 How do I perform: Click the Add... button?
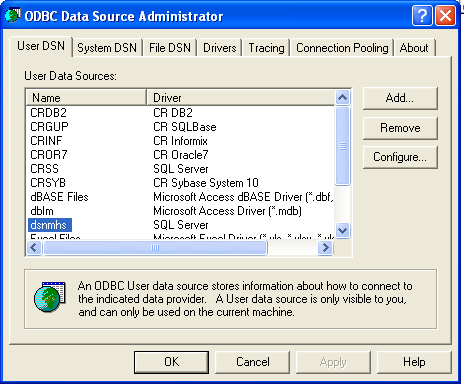click(x=400, y=98)
